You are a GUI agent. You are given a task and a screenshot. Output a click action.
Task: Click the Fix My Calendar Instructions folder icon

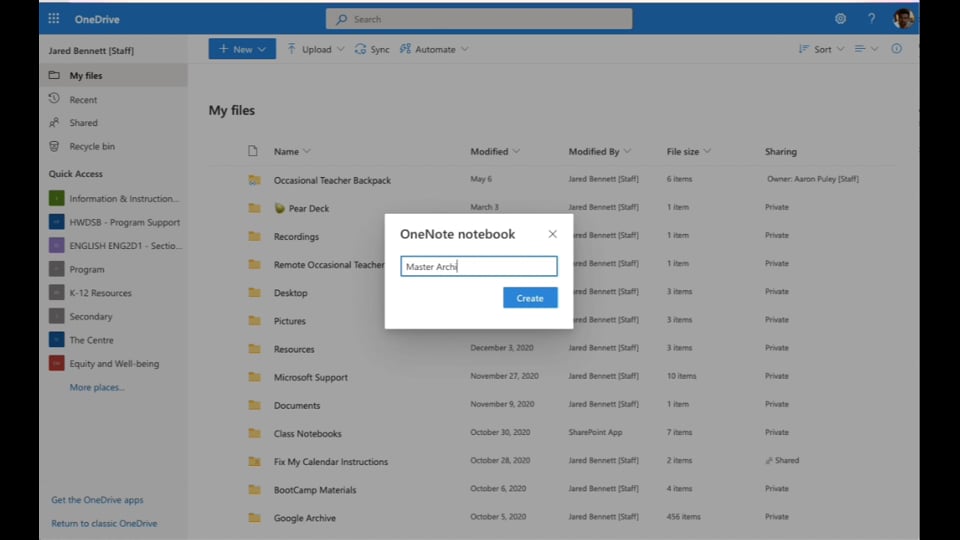pyautogui.click(x=254, y=461)
